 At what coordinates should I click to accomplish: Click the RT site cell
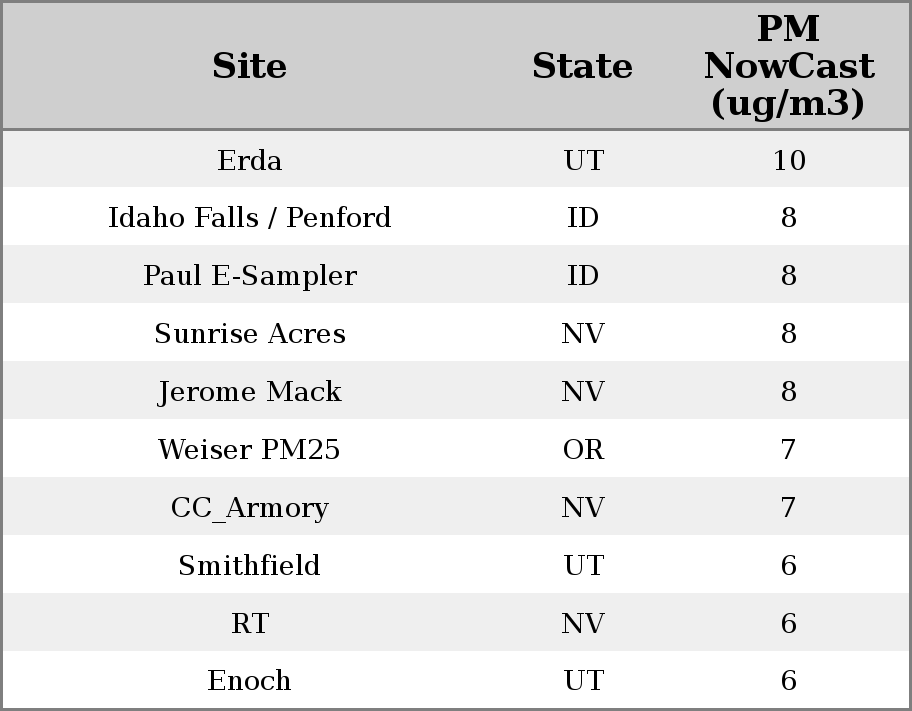click(x=249, y=624)
